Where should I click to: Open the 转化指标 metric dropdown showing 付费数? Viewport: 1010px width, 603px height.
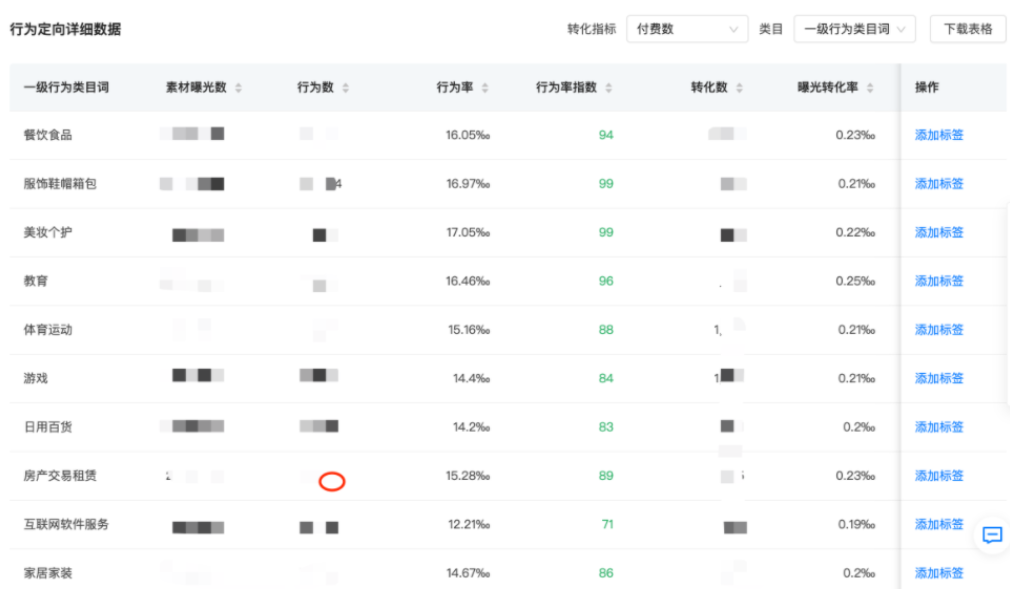point(687,29)
